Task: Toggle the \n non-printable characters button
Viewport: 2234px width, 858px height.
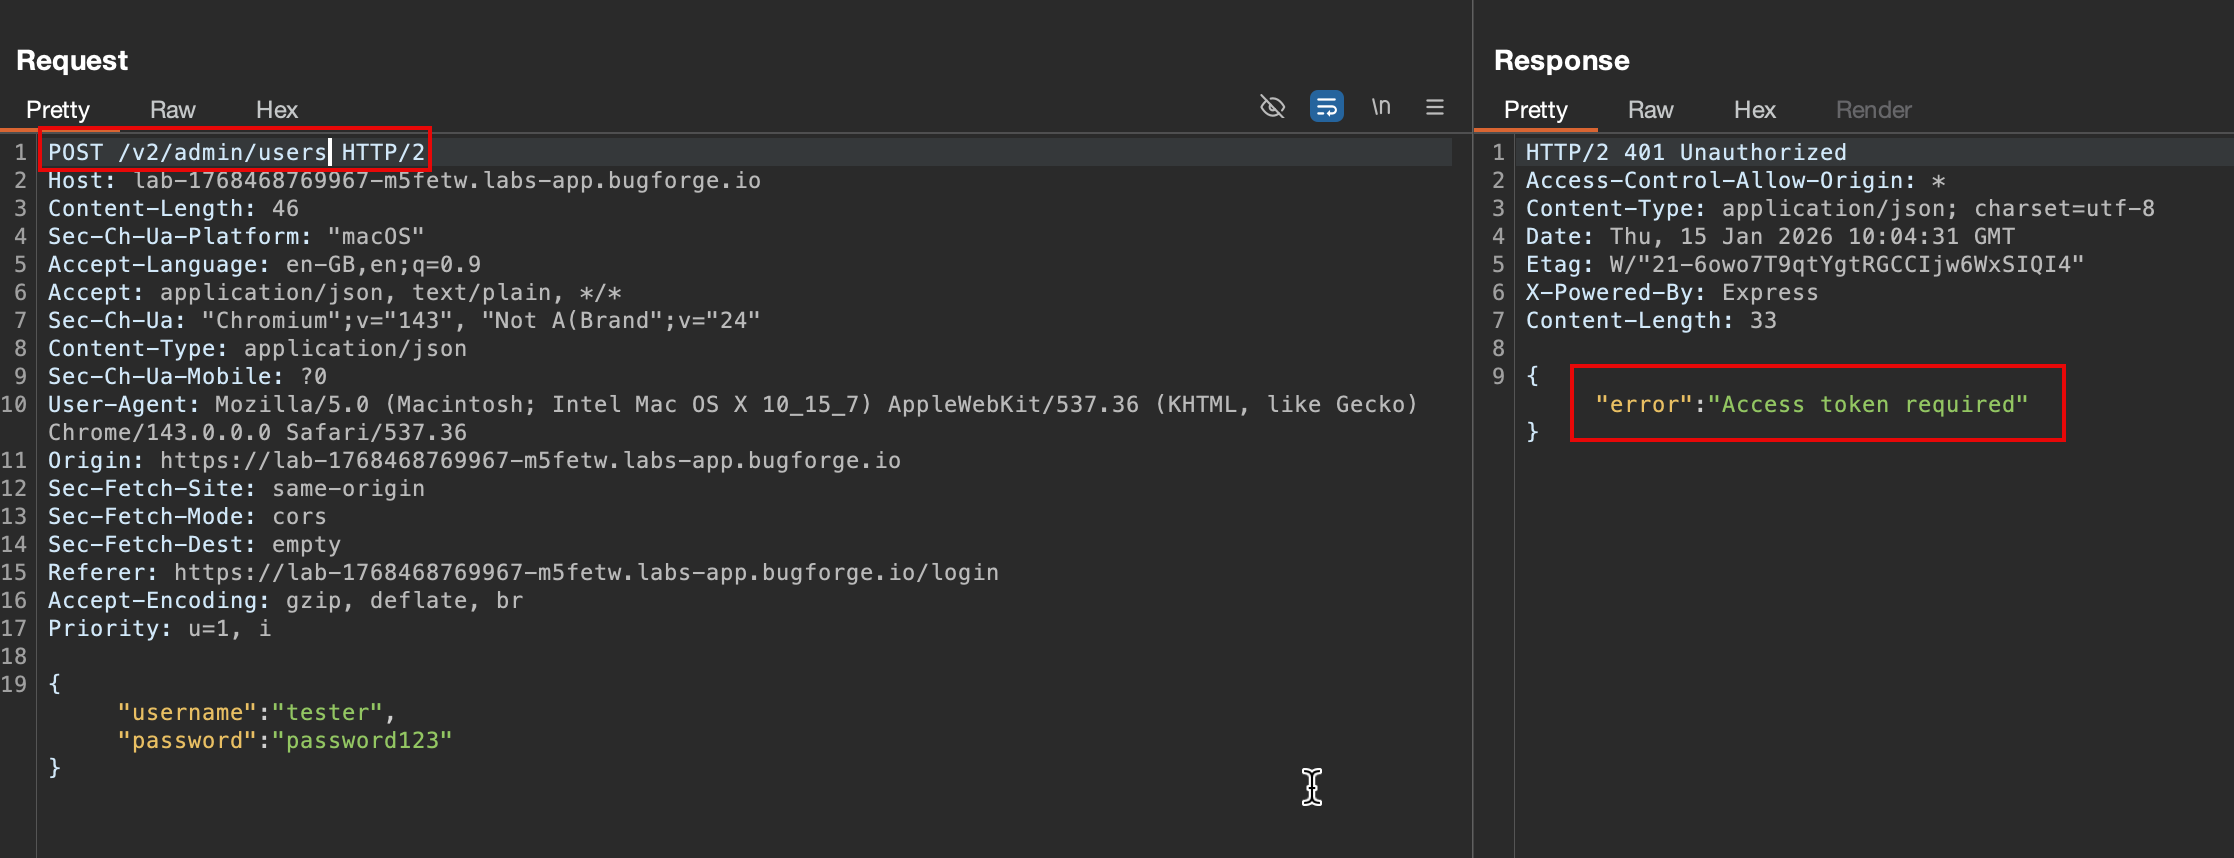Action: [x=1381, y=107]
